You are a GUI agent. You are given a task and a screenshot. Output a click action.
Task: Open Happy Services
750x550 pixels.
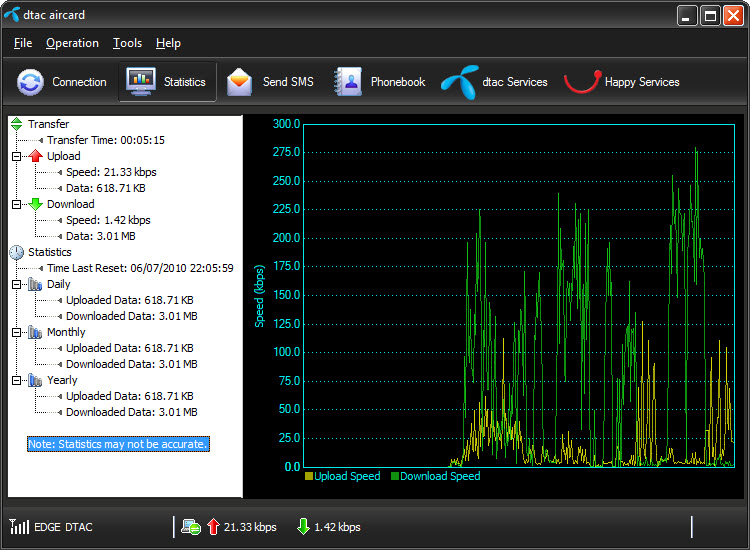click(622, 82)
